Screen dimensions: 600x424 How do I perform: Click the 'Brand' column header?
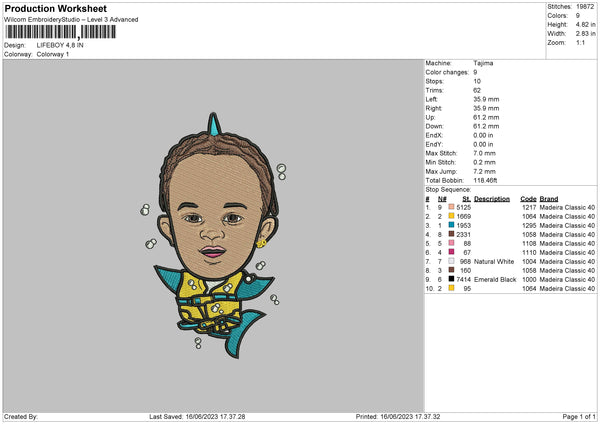(x=548, y=199)
